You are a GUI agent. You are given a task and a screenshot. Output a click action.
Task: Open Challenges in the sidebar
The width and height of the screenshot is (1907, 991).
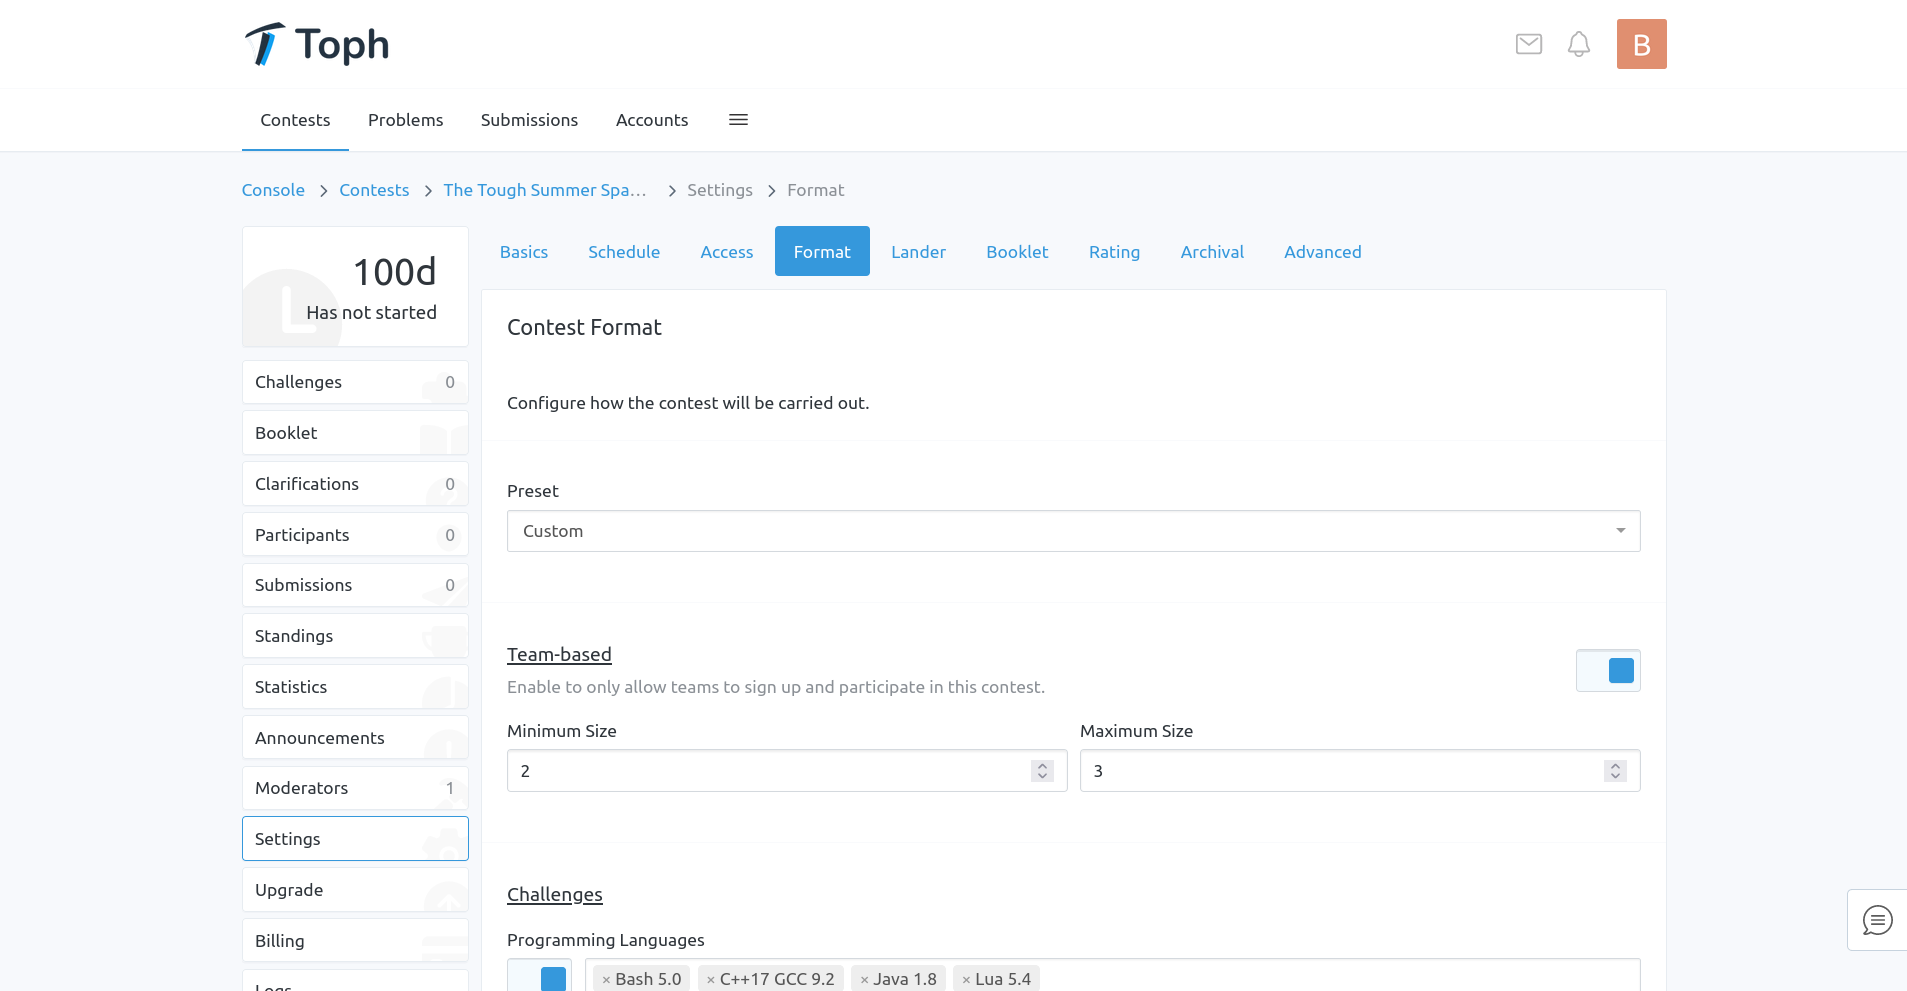pyautogui.click(x=355, y=382)
